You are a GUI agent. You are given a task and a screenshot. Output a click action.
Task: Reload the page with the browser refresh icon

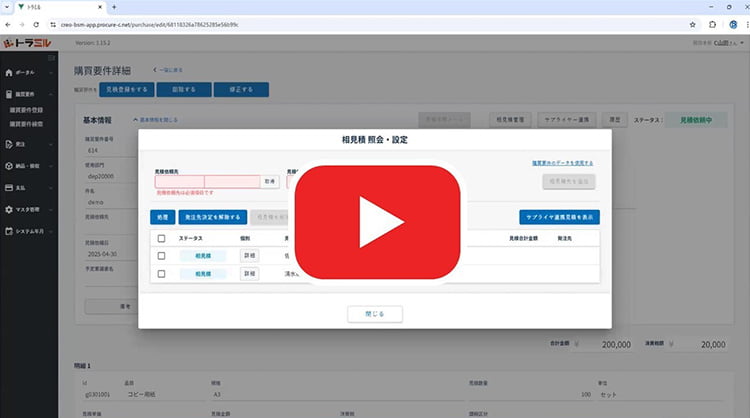pyautogui.click(x=36, y=24)
